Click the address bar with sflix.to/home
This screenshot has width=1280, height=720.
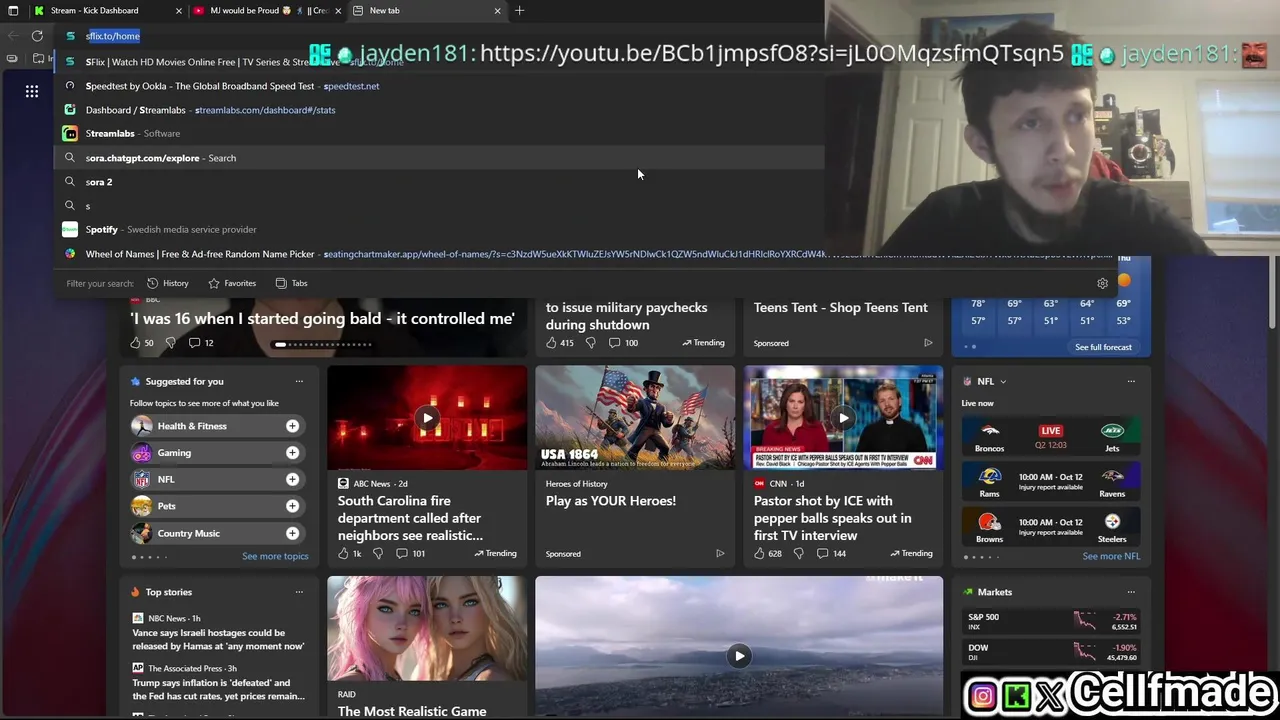pos(440,36)
